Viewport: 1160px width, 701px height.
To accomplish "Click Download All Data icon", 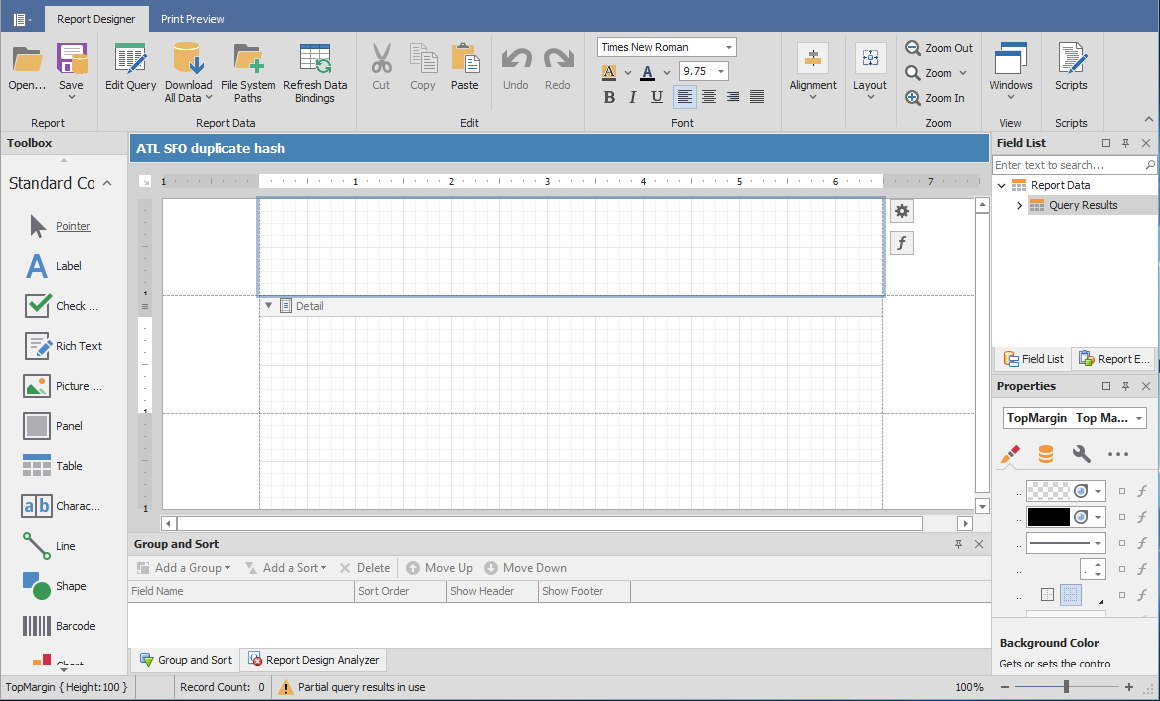I will 188,58.
